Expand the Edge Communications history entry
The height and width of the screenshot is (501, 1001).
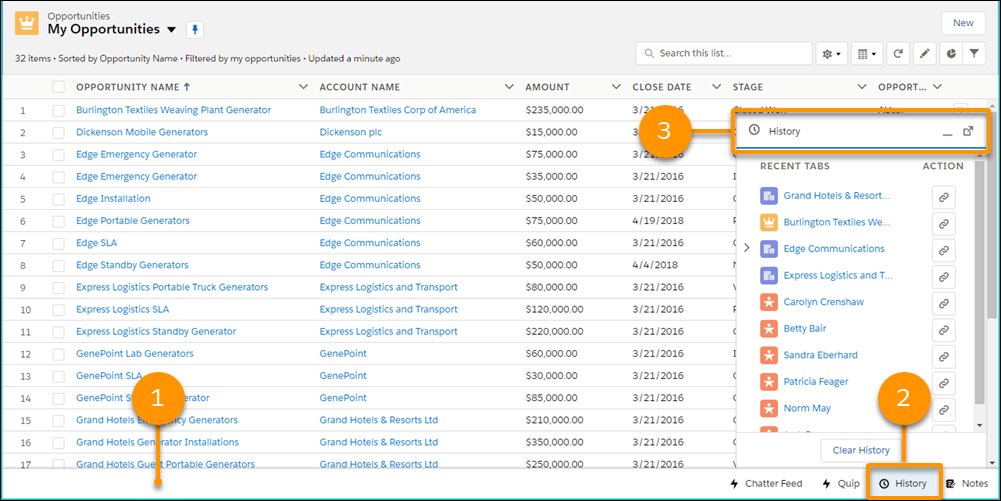pos(747,249)
